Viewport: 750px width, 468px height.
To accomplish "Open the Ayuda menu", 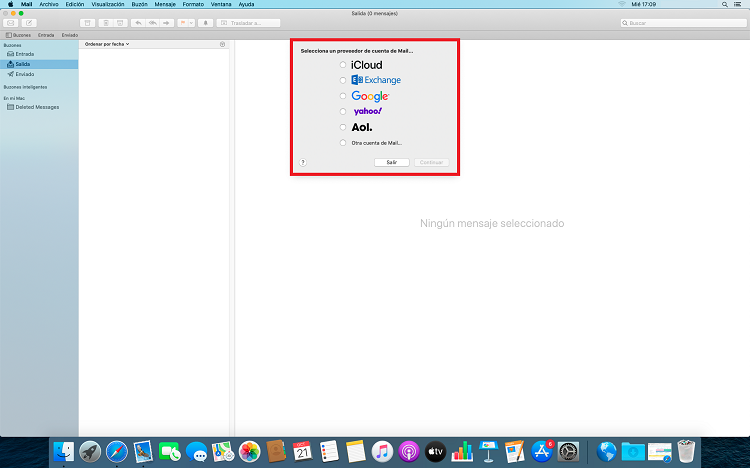I will tap(246, 4).
